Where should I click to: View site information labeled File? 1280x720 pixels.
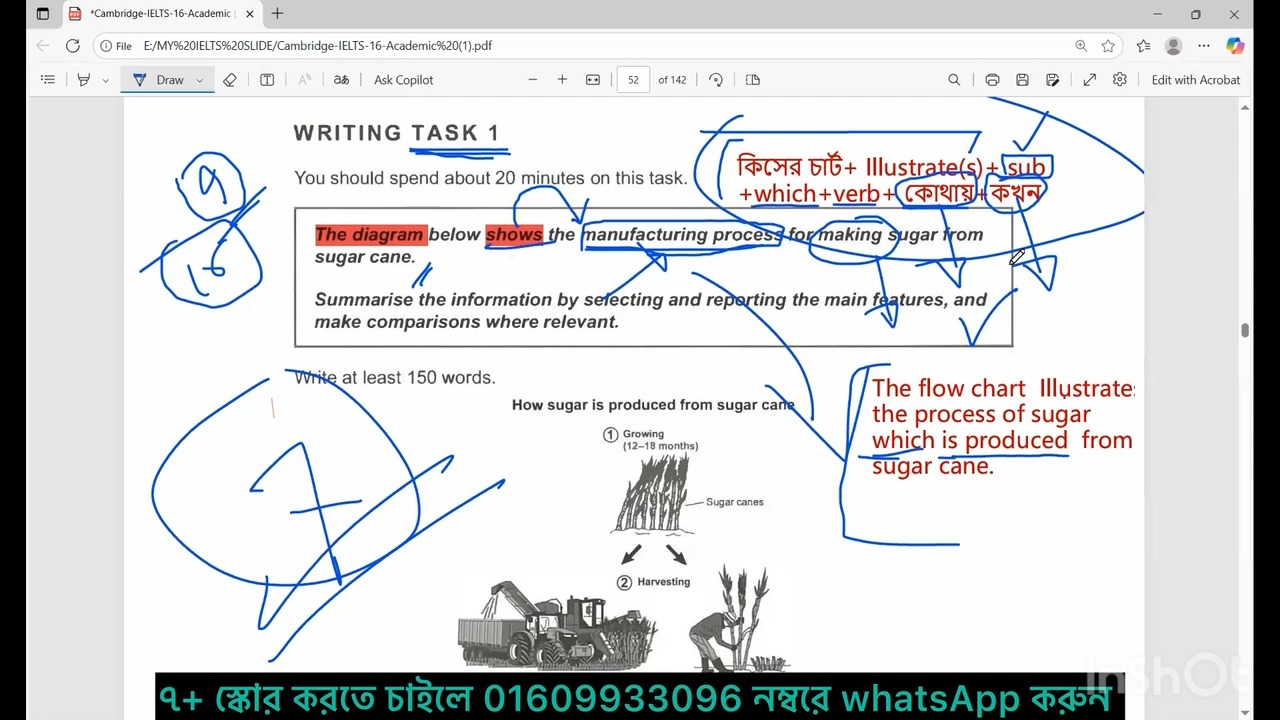(116, 46)
